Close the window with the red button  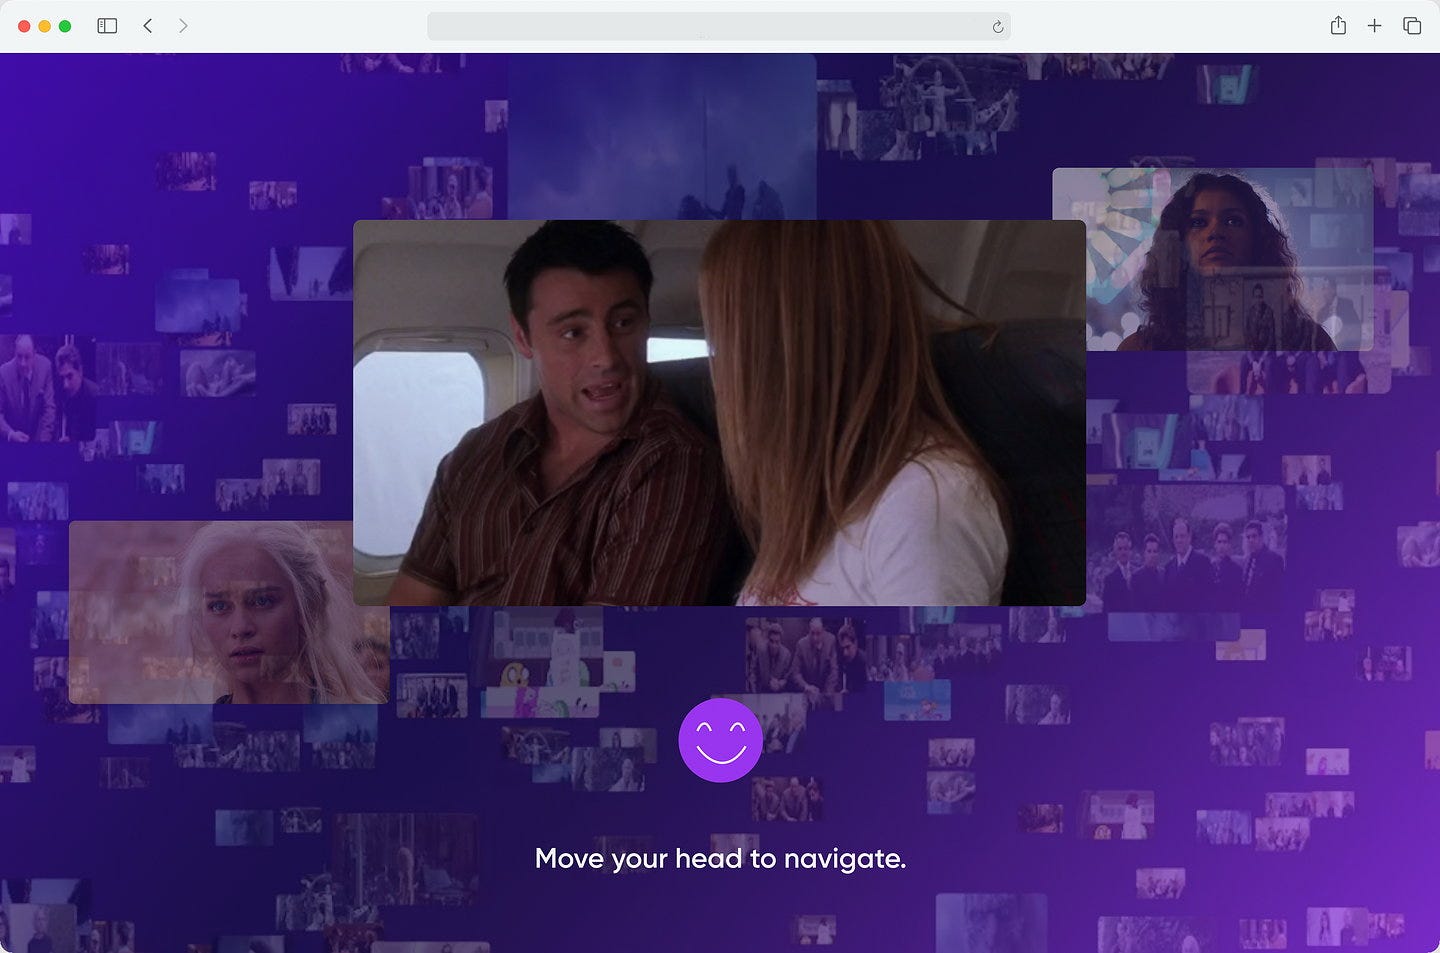tap(24, 26)
